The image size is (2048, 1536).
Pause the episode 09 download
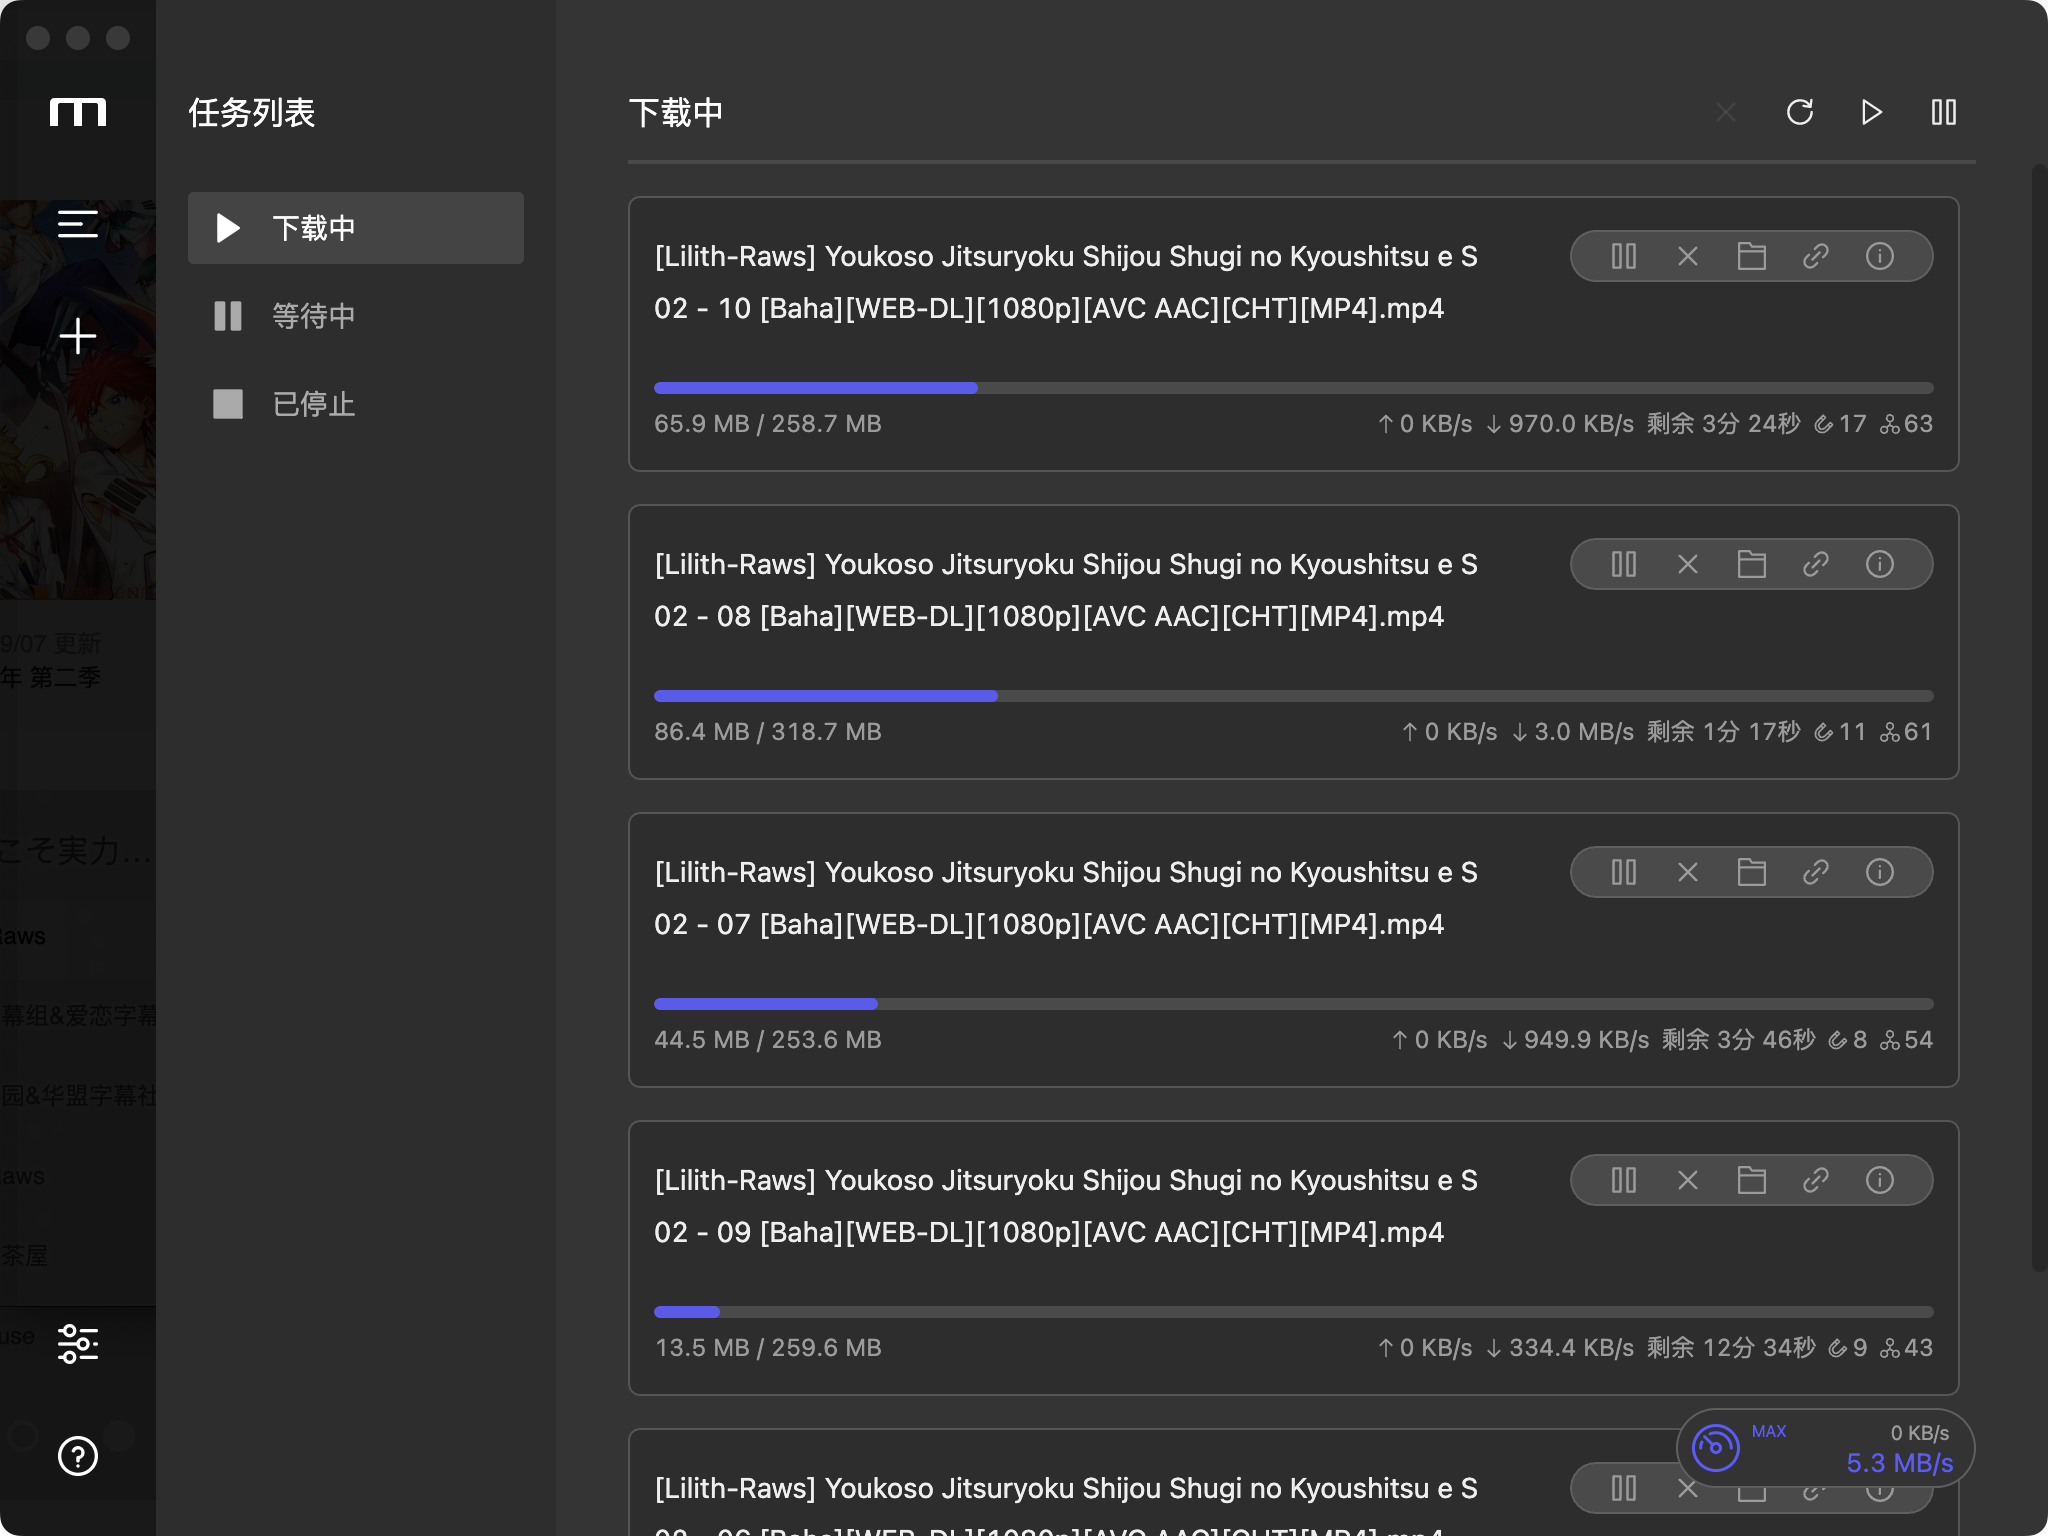click(x=1624, y=1180)
